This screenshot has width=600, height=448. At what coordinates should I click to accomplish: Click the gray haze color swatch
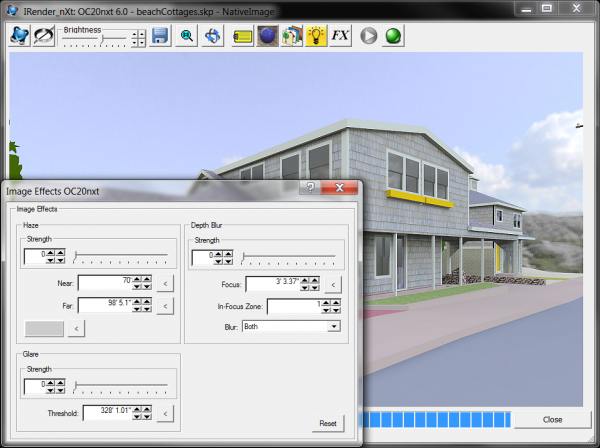click(x=44, y=327)
